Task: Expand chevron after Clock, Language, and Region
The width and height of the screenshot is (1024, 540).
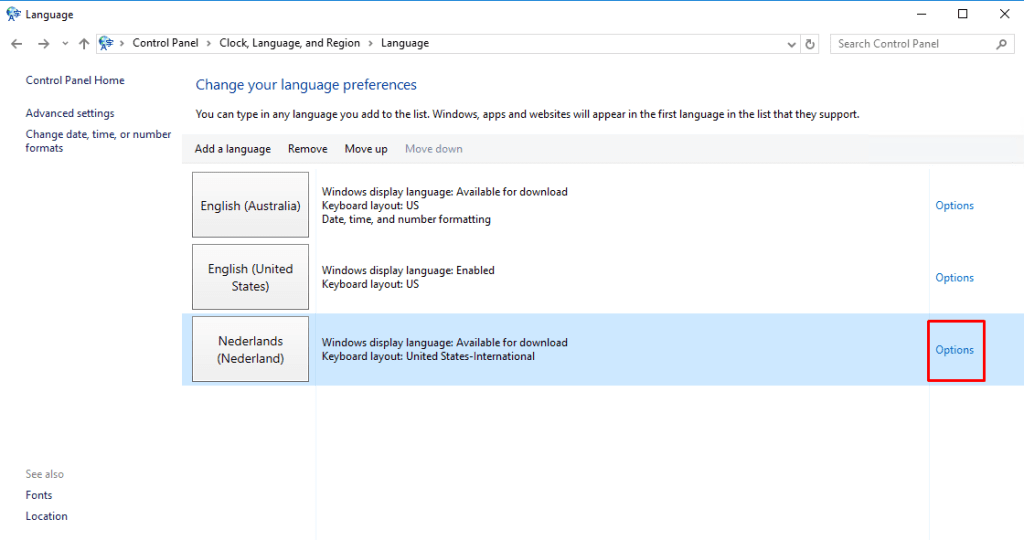Action: [x=370, y=44]
